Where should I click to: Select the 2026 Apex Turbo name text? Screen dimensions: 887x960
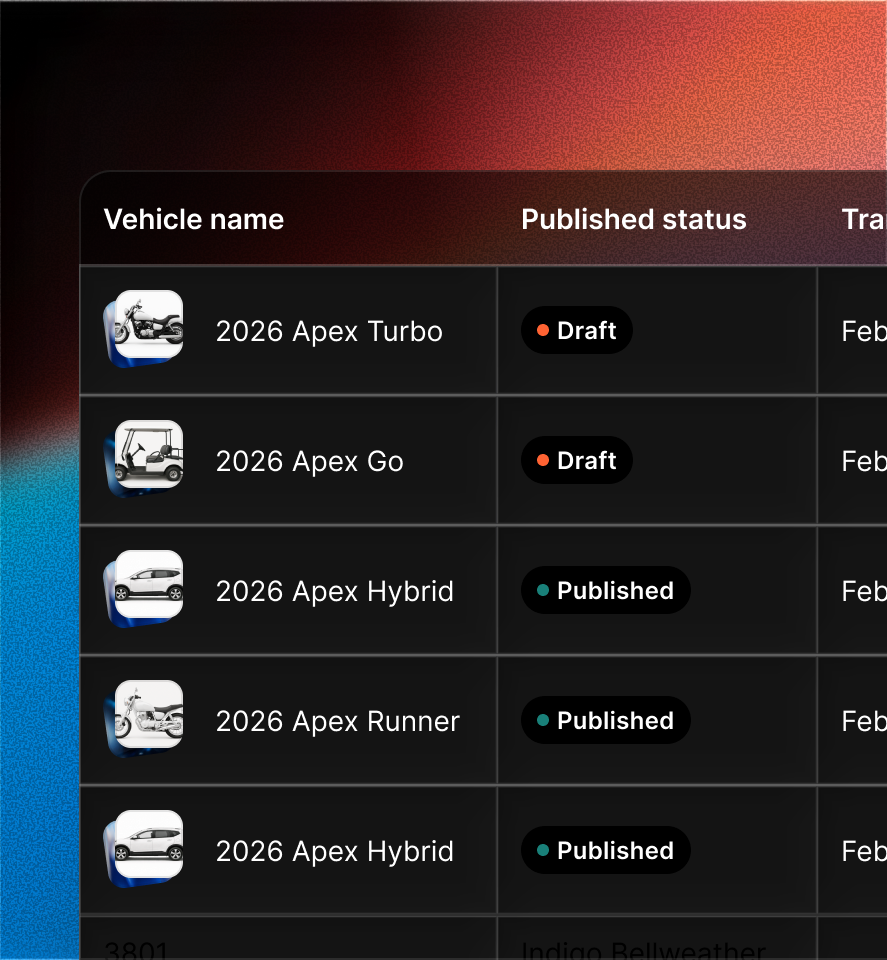pyautogui.click(x=329, y=332)
